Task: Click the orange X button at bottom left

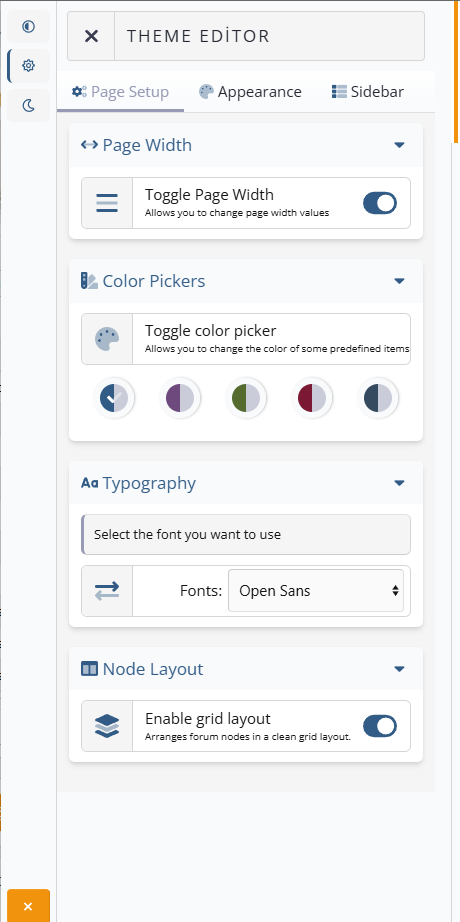Action: coord(28,906)
